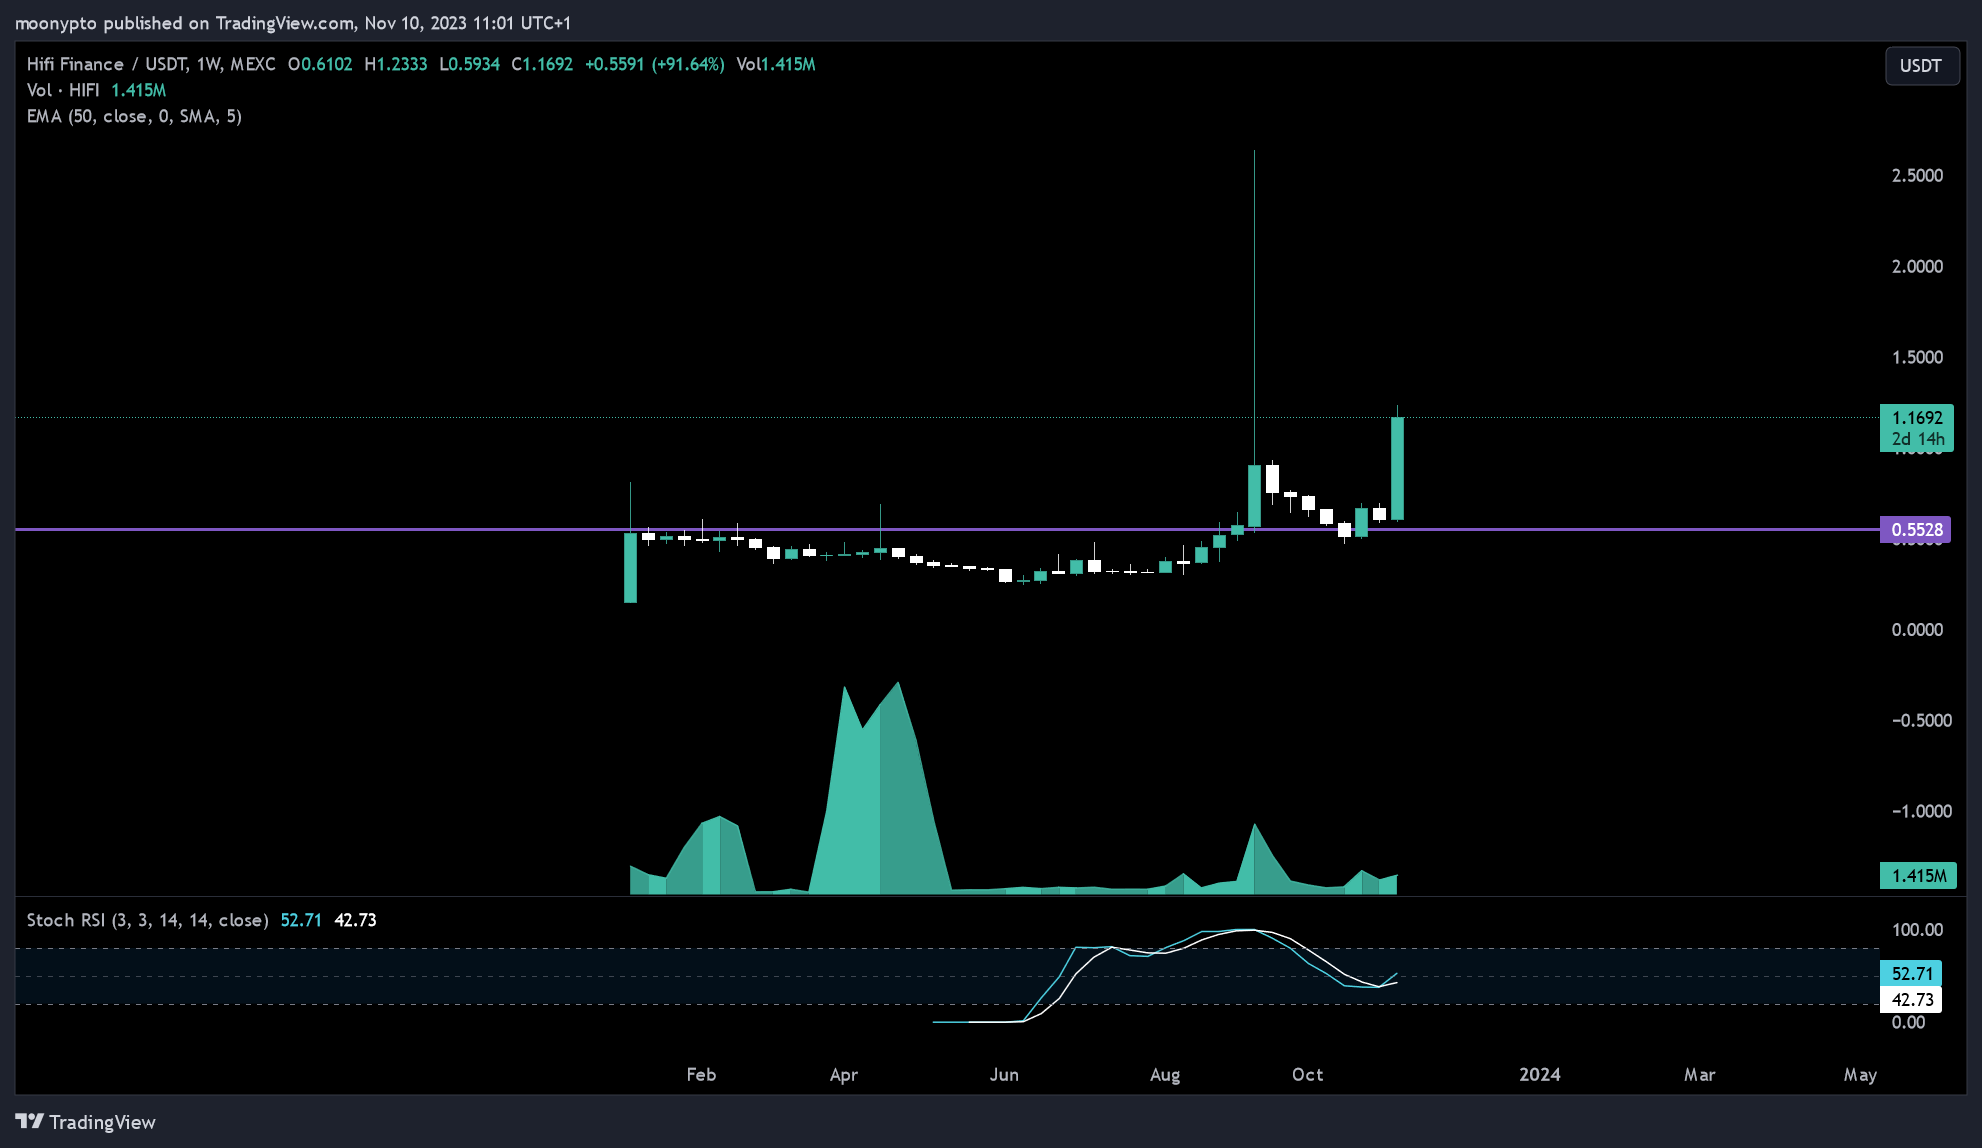This screenshot has width=1982, height=1148.
Task: Click the 42.73 Stoch RSI axis label
Action: [1911, 999]
